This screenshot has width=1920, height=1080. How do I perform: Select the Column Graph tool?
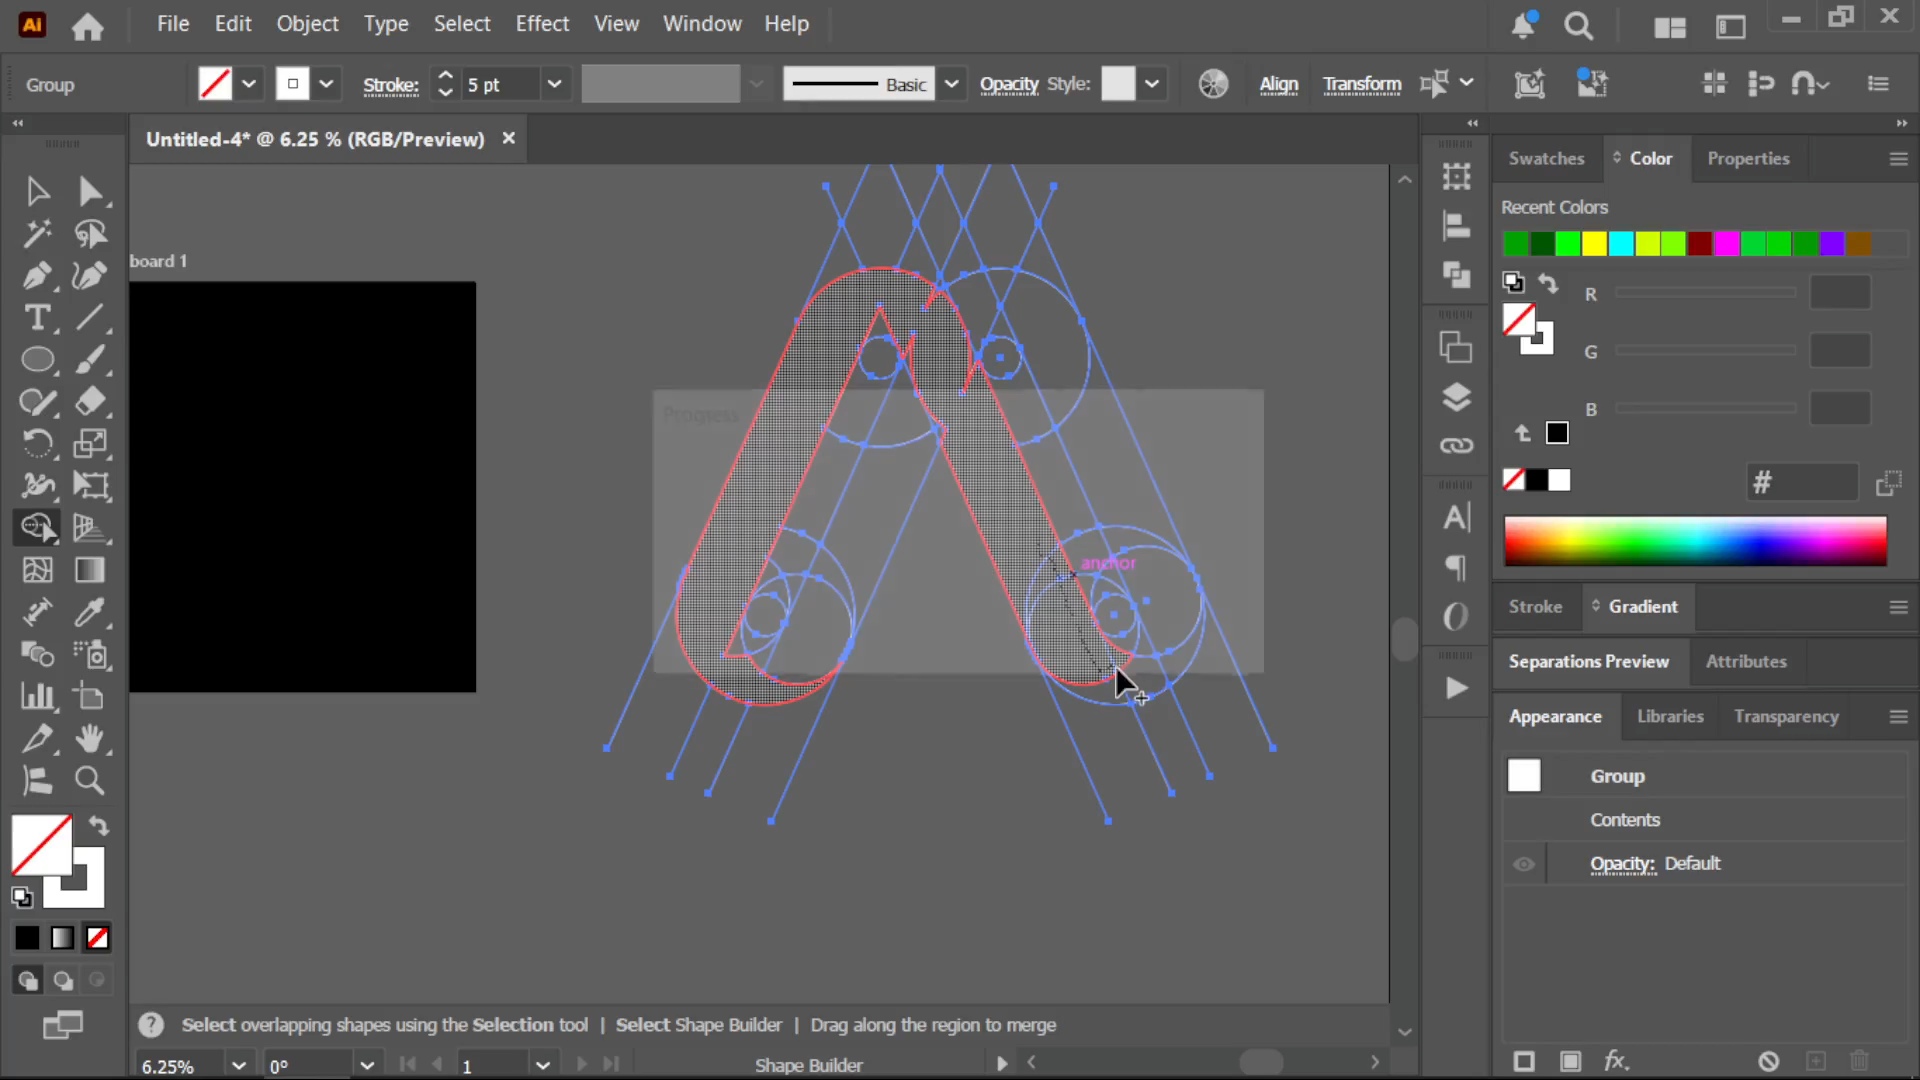pyautogui.click(x=37, y=696)
